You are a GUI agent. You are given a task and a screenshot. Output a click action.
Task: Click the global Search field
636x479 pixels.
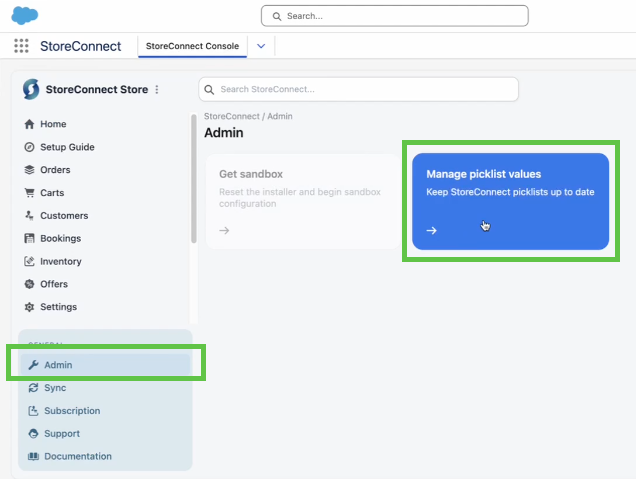click(x=395, y=16)
